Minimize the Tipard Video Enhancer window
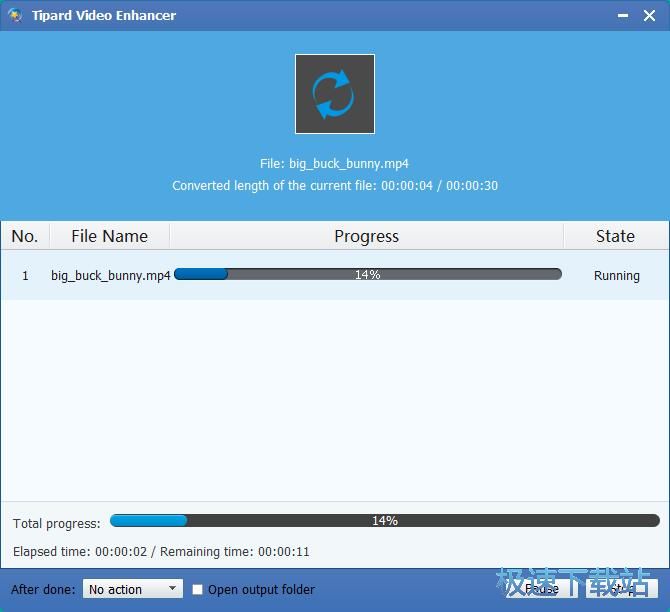This screenshot has width=670, height=612. point(623,16)
